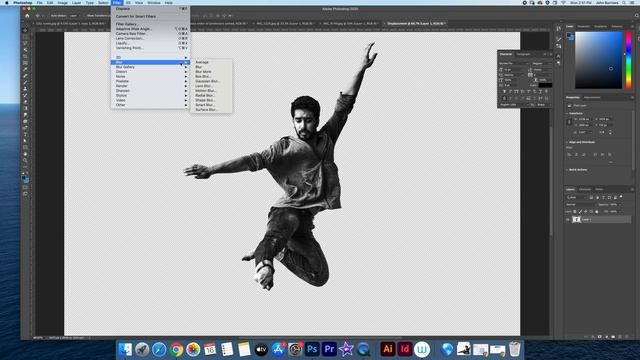Switch to the Adjustments panel tab

point(592,98)
